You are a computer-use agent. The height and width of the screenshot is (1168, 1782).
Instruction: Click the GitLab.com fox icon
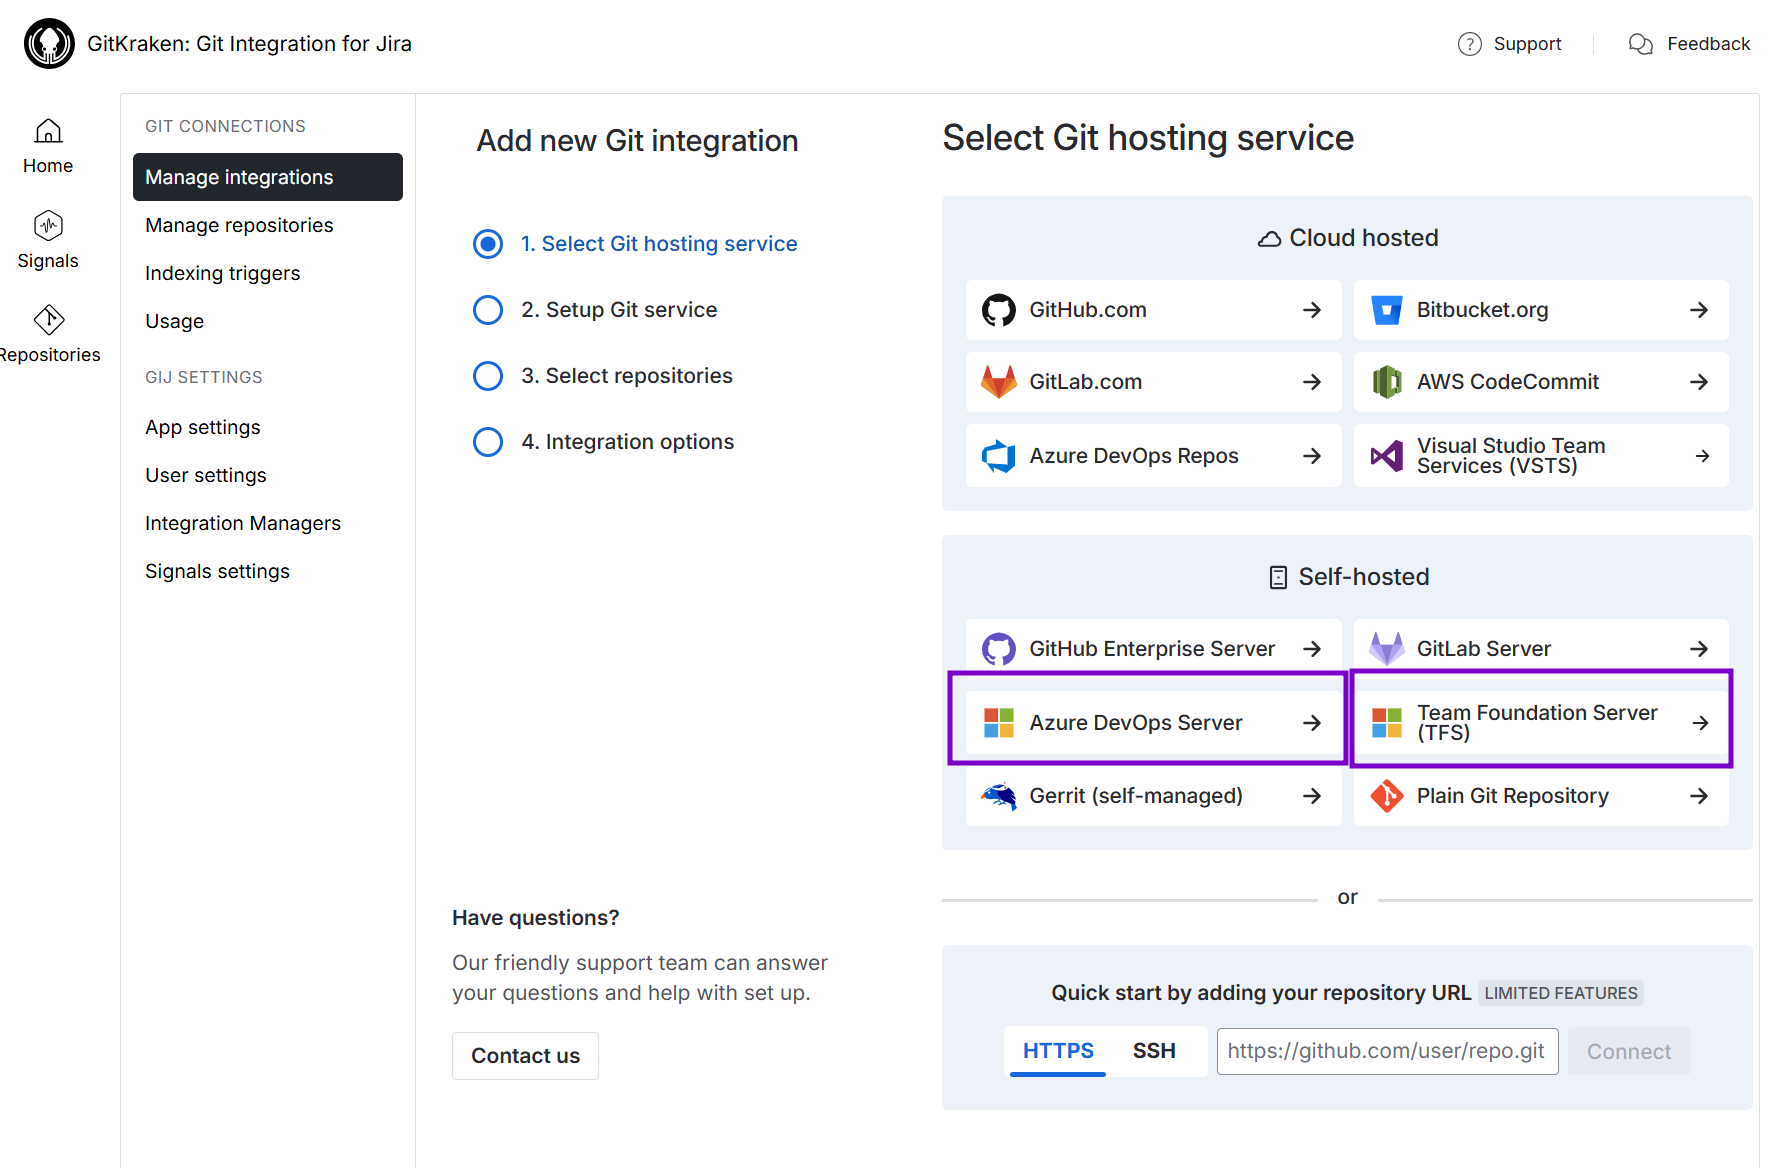click(x=998, y=382)
